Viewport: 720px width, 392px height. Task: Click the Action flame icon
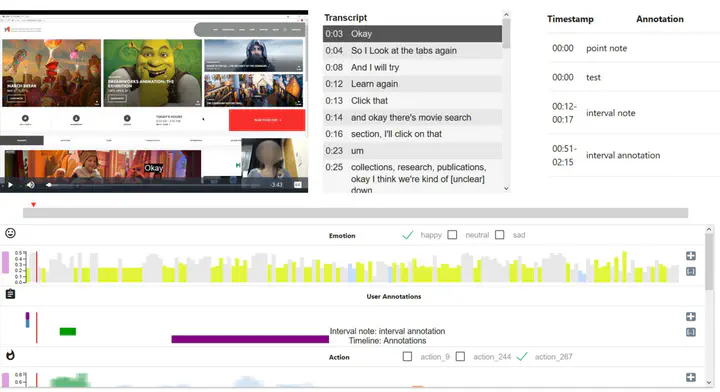[10, 355]
